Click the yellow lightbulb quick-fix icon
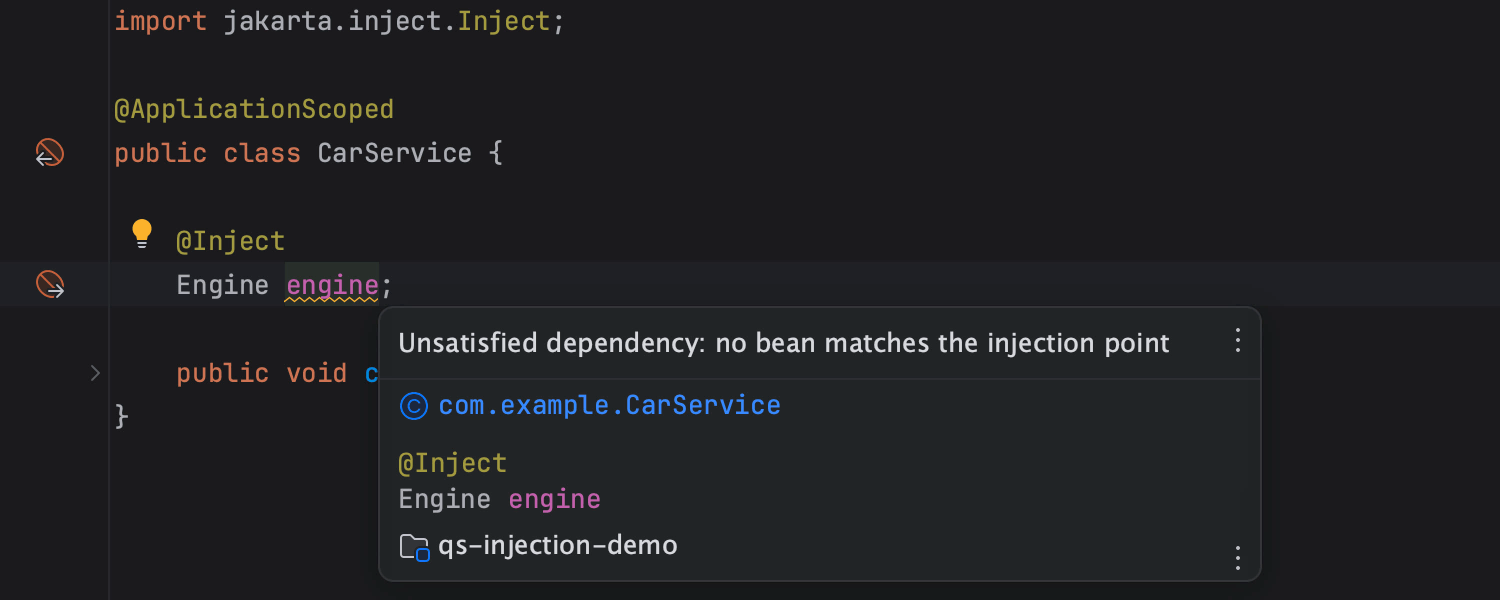This screenshot has height=600, width=1500. (142, 234)
